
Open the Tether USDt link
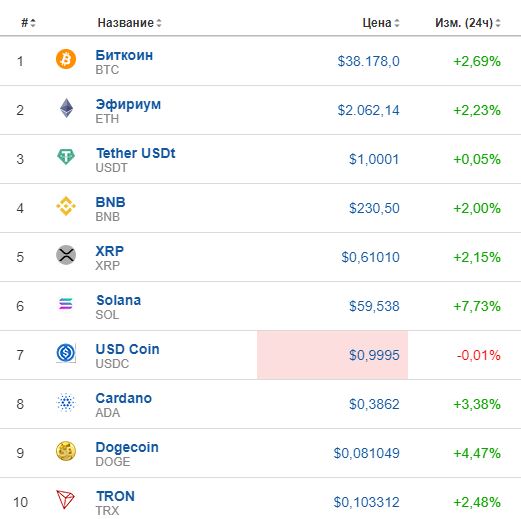pyautogui.click(x=135, y=153)
